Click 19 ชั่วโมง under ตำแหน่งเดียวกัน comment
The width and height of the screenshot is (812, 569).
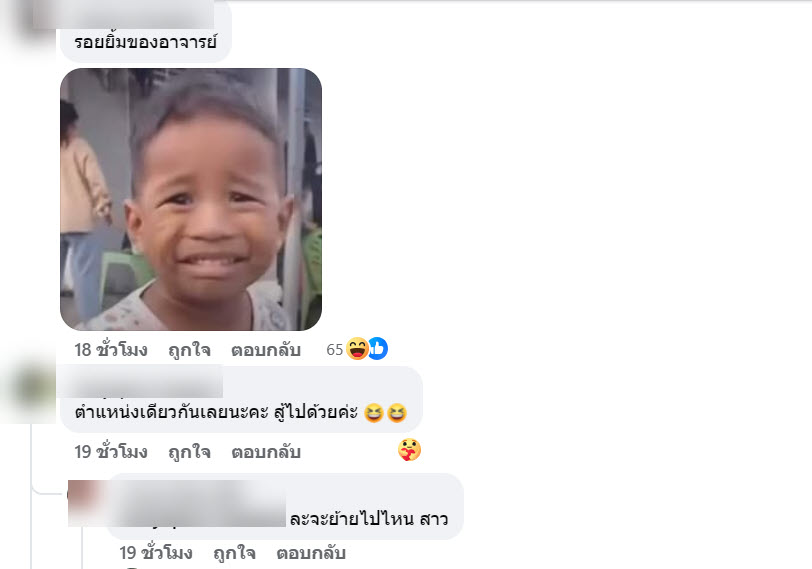point(111,452)
